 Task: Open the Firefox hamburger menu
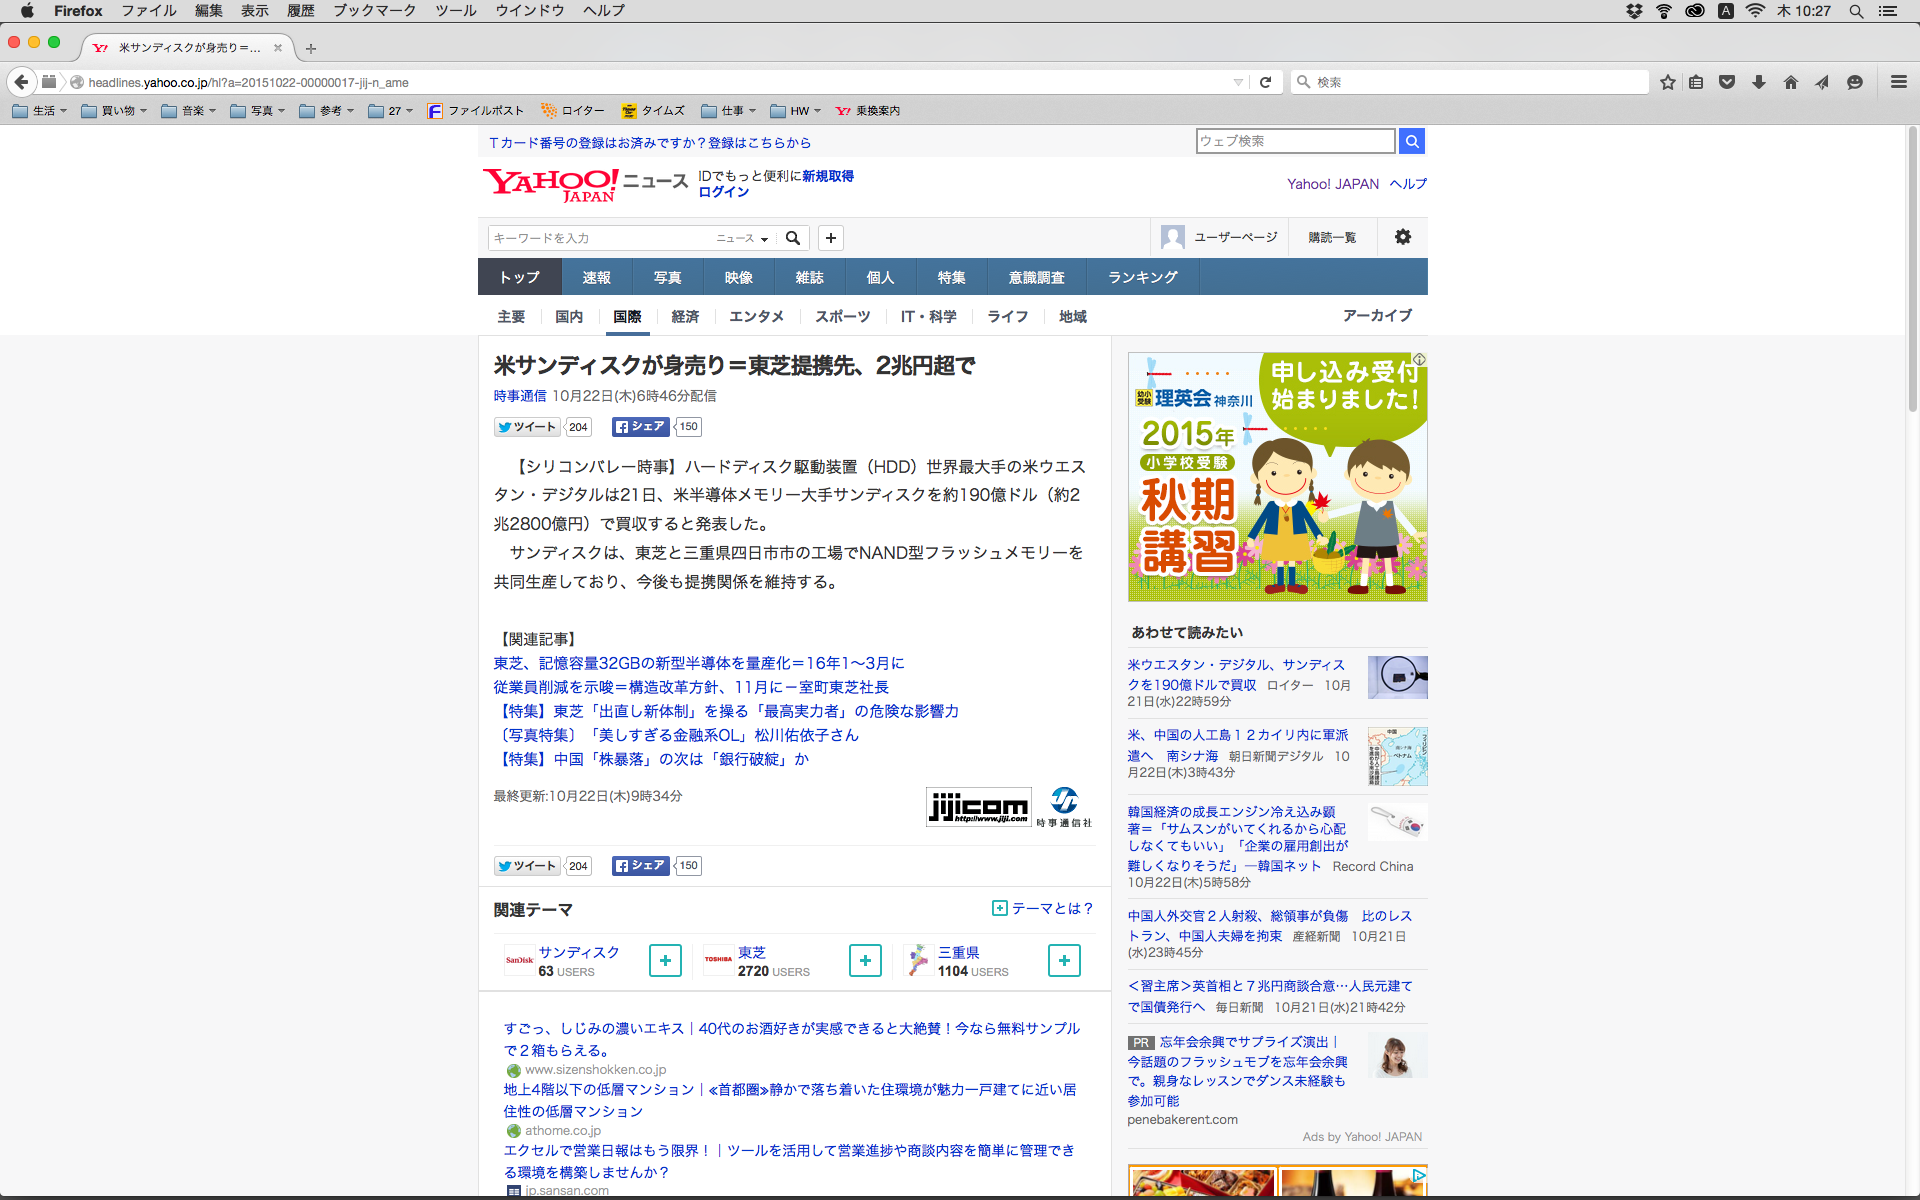pyautogui.click(x=1898, y=82)
